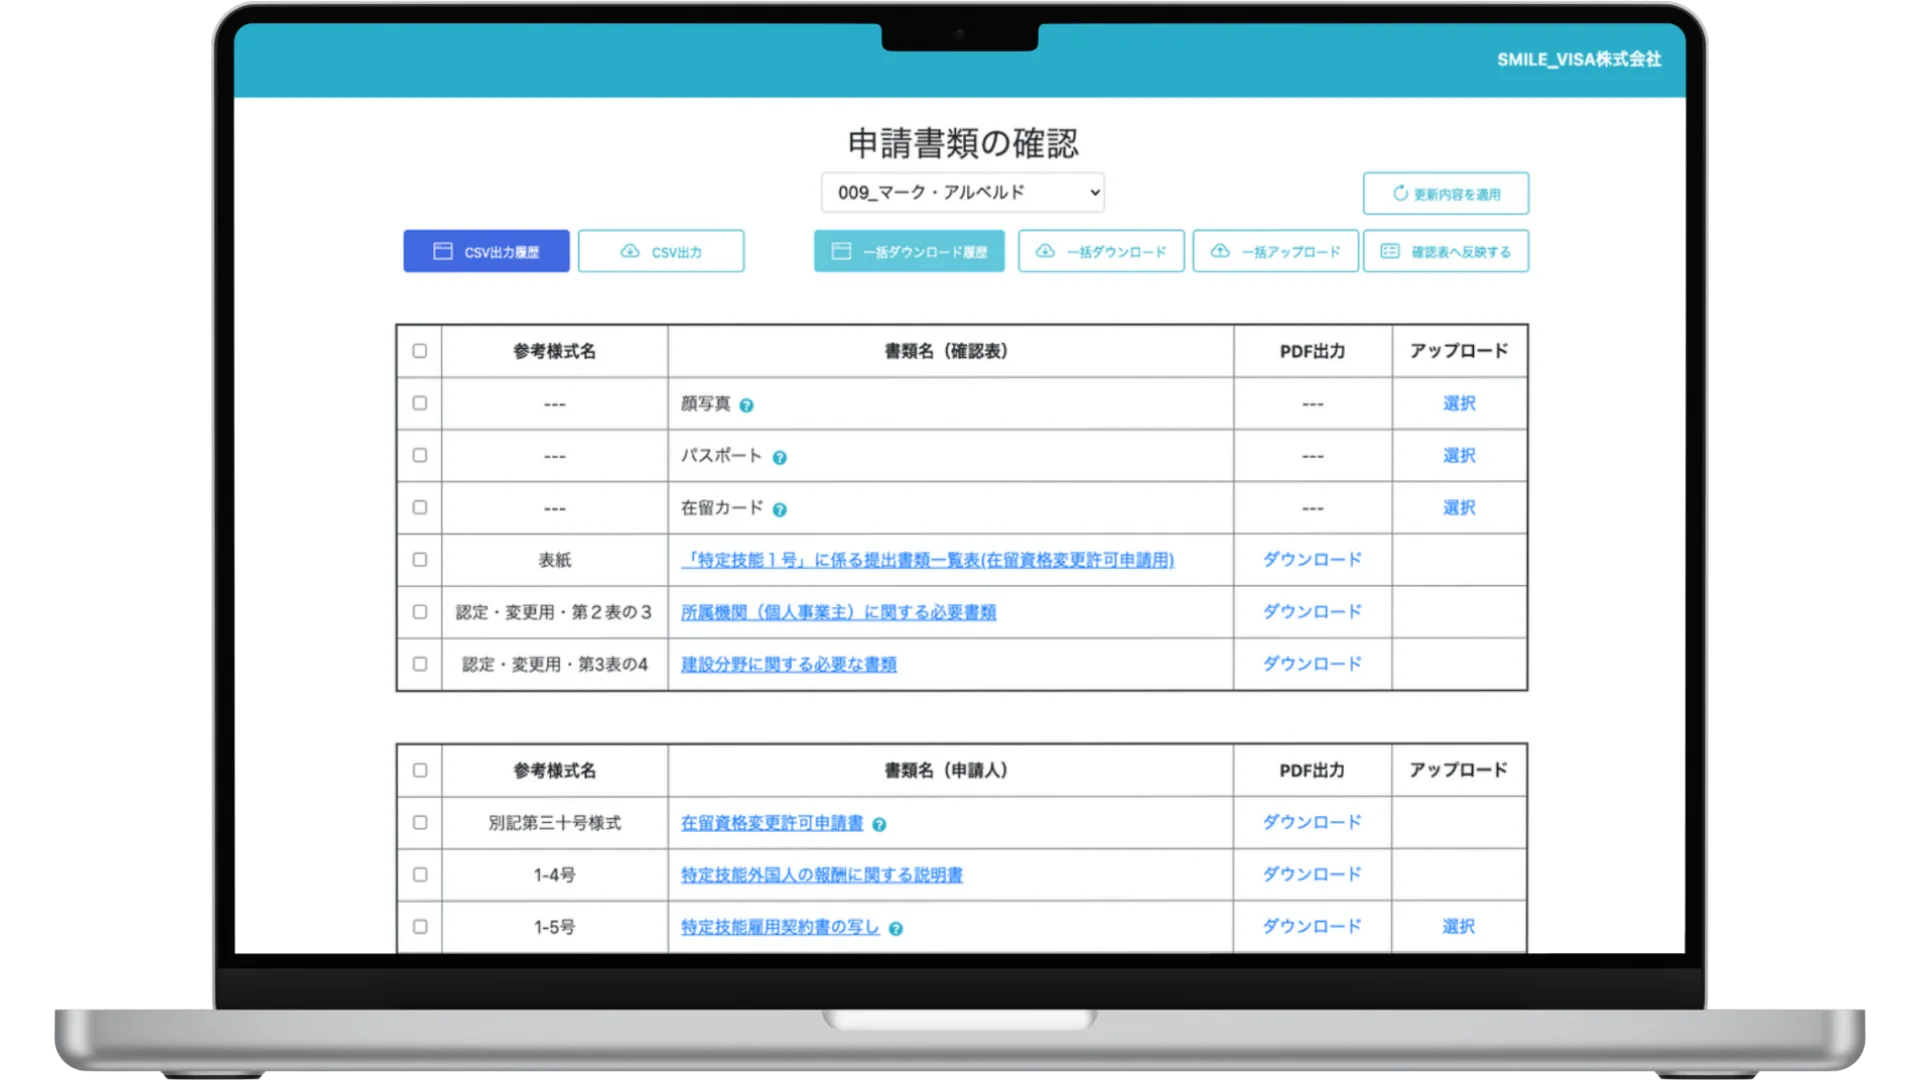Click help icon beside 特定技能雇用契約書の写し
Viewport: 1920px width, 1080px height.
point(895,928)
